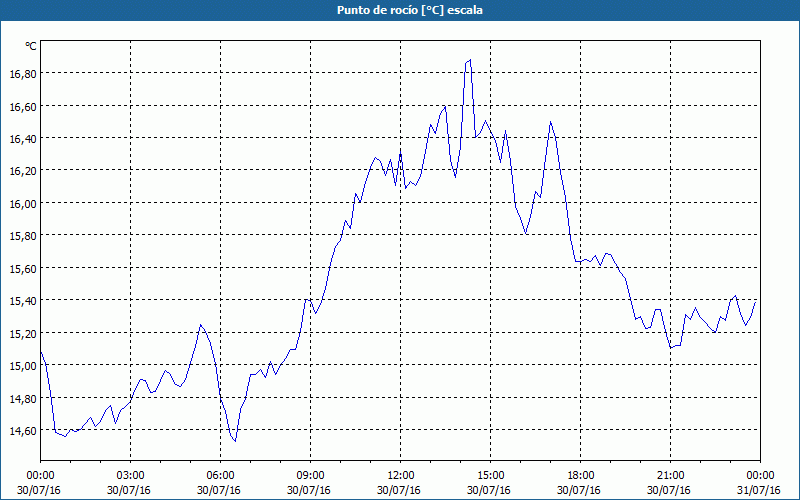Select the 15,00 y-axis value

click(23, 366)
